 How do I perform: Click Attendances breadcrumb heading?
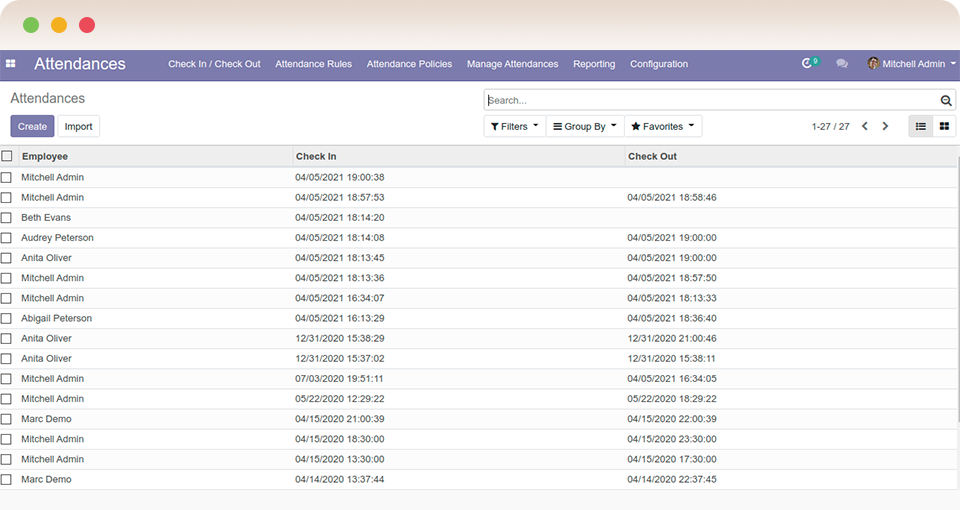(x=48, y=99)
